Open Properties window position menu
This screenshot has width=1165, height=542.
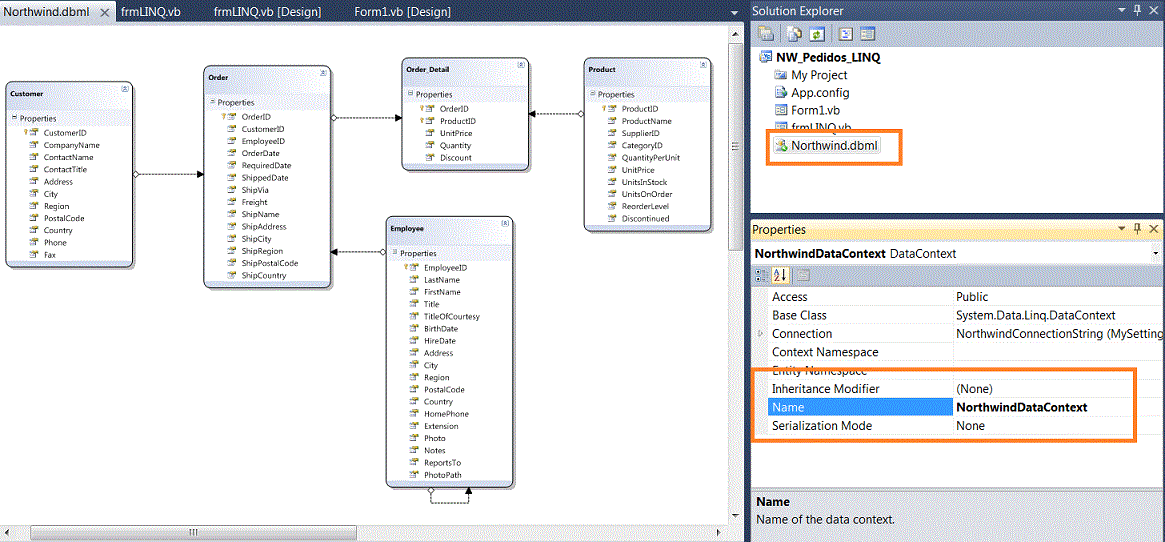(x=1122, y=230)
